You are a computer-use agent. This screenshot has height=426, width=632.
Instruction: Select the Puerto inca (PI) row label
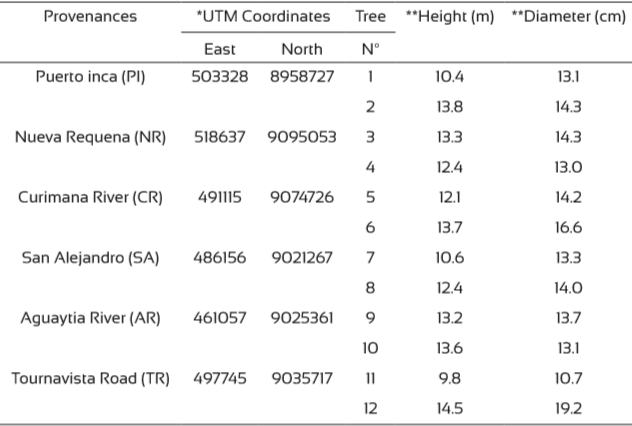pyautogui.click(x=90, y=77)
